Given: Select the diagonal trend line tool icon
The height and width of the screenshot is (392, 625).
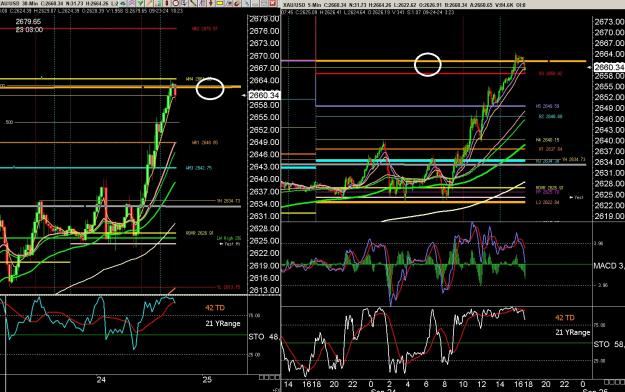Looking at the screenshot, I should pos(193,3).
